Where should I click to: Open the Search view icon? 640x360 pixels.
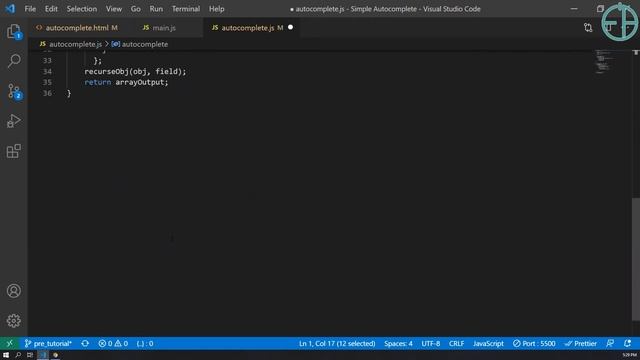(13, 61)
